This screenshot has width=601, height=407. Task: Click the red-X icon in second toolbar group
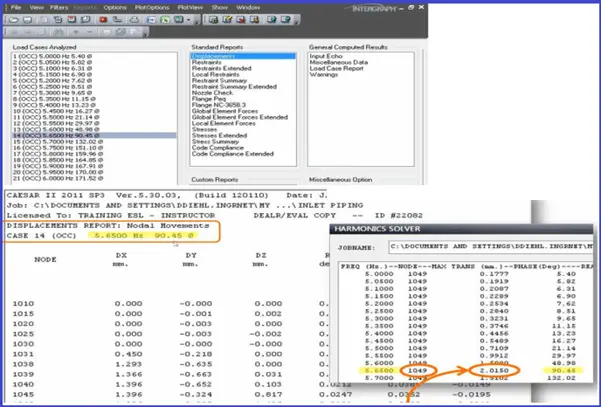[x=241, y=20]
